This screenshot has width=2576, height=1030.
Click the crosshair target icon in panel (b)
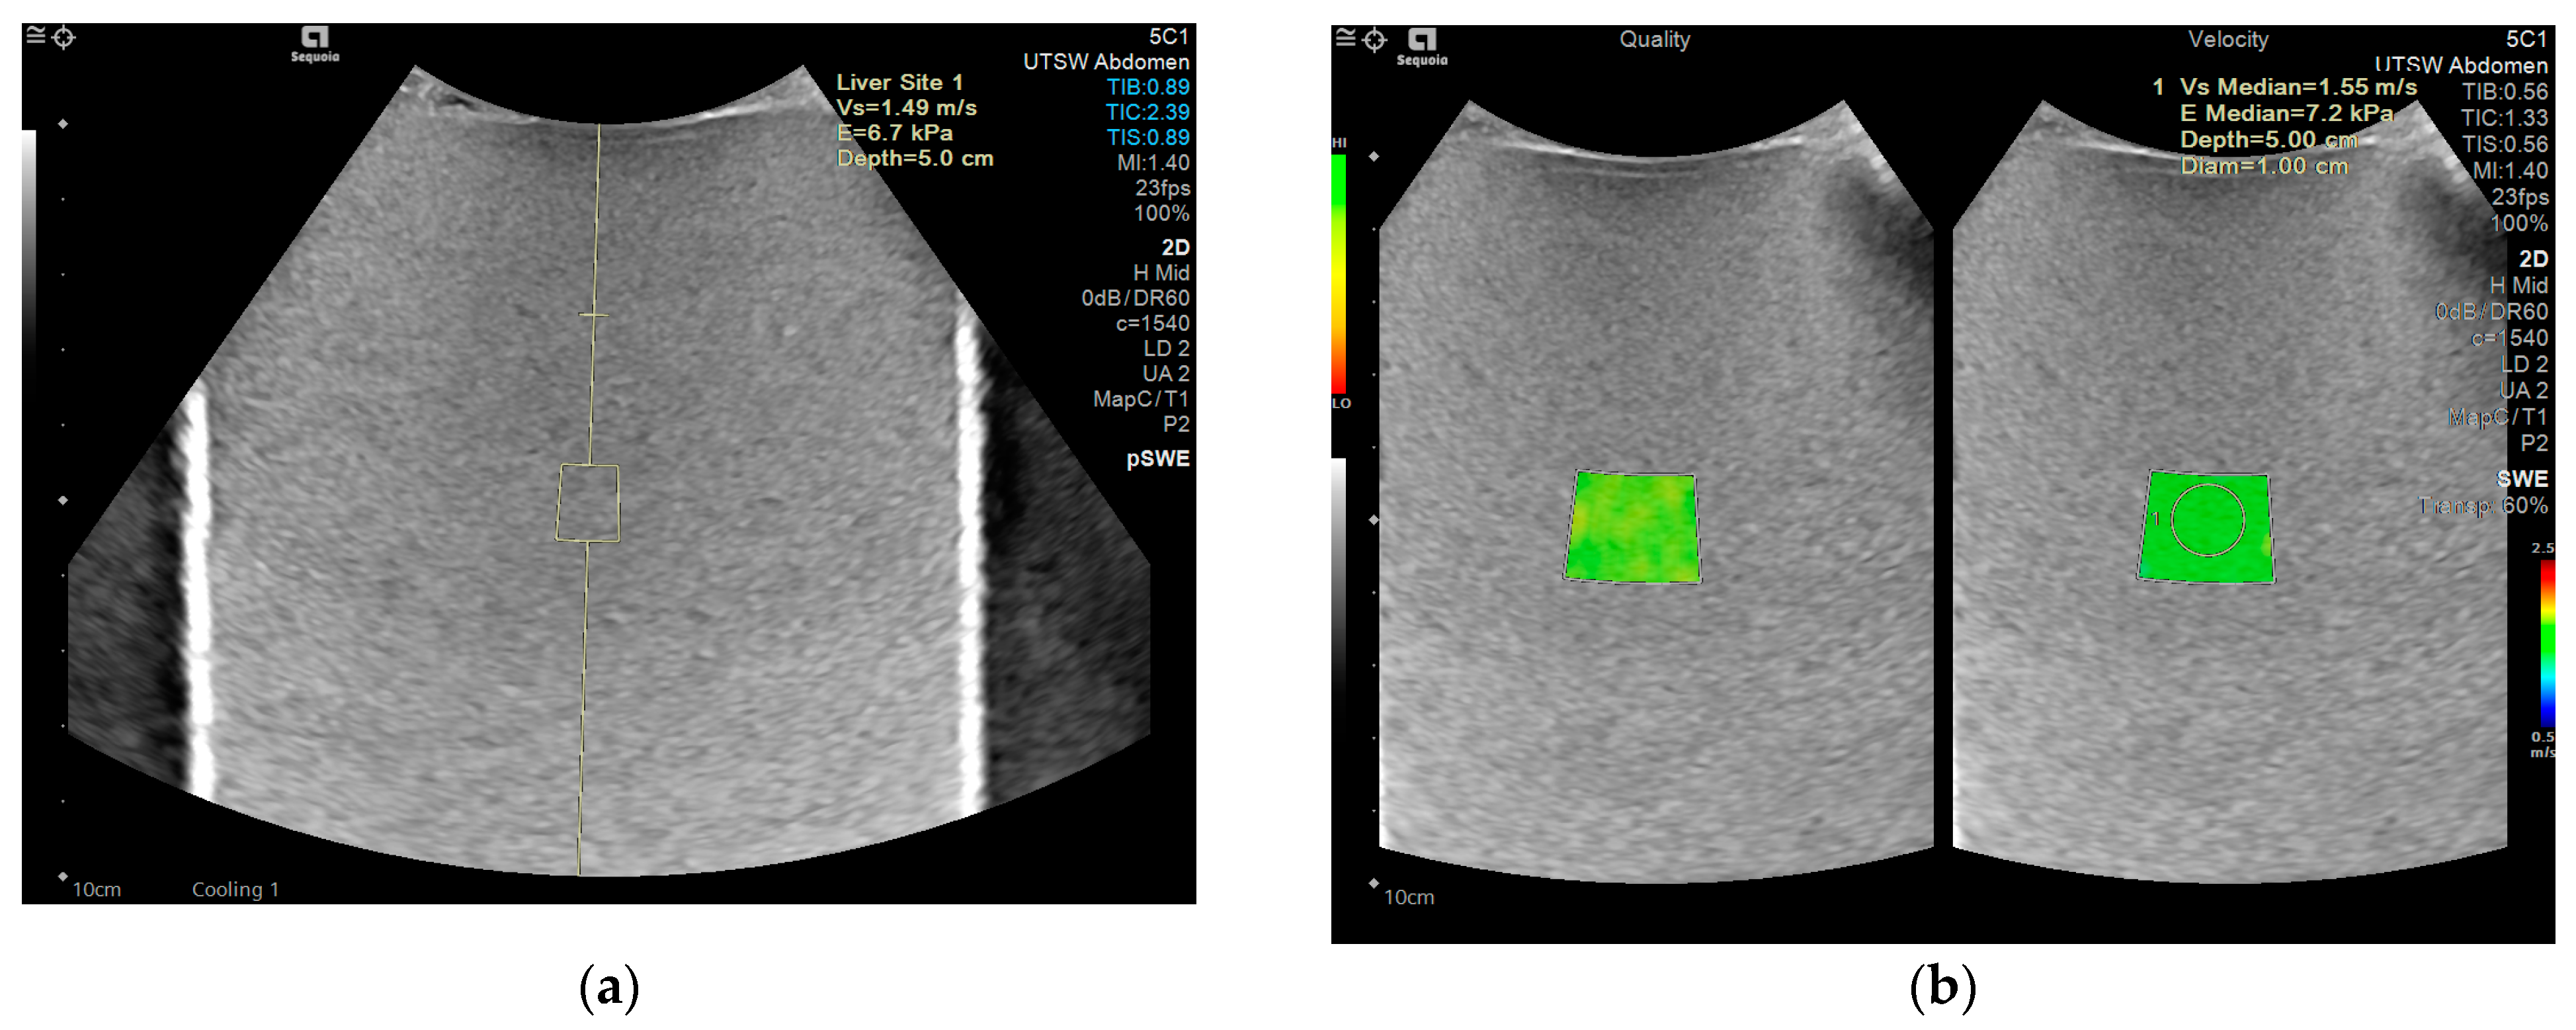click(x=1375, y=40)
